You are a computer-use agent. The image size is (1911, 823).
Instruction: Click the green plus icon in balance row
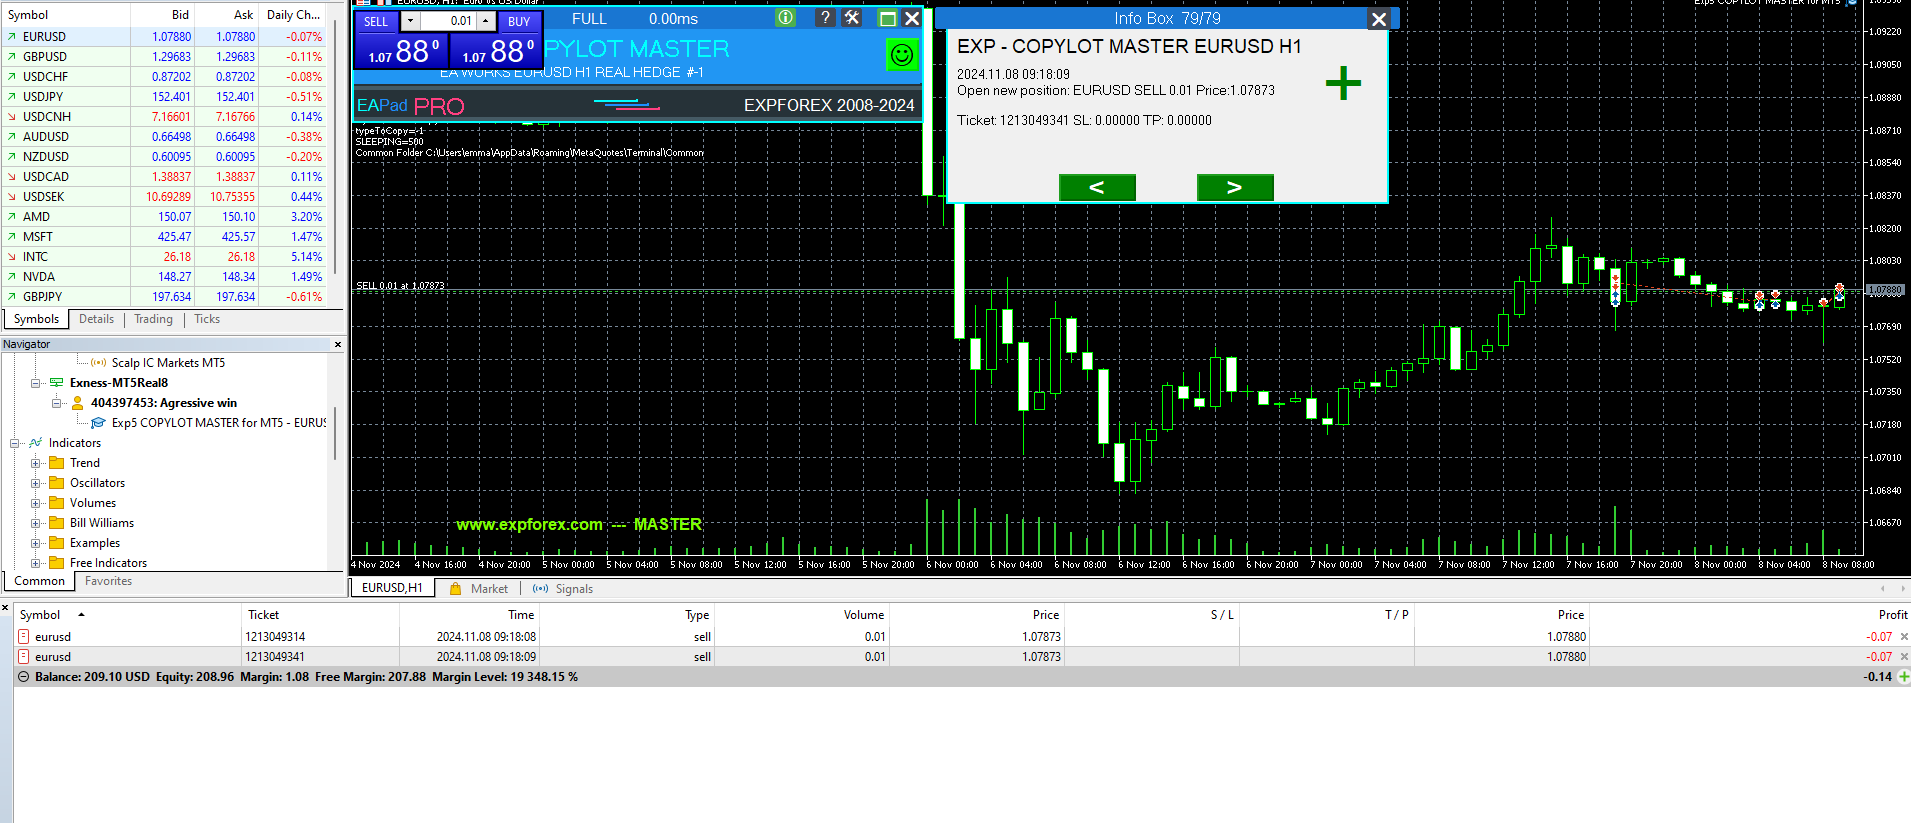1904,677
